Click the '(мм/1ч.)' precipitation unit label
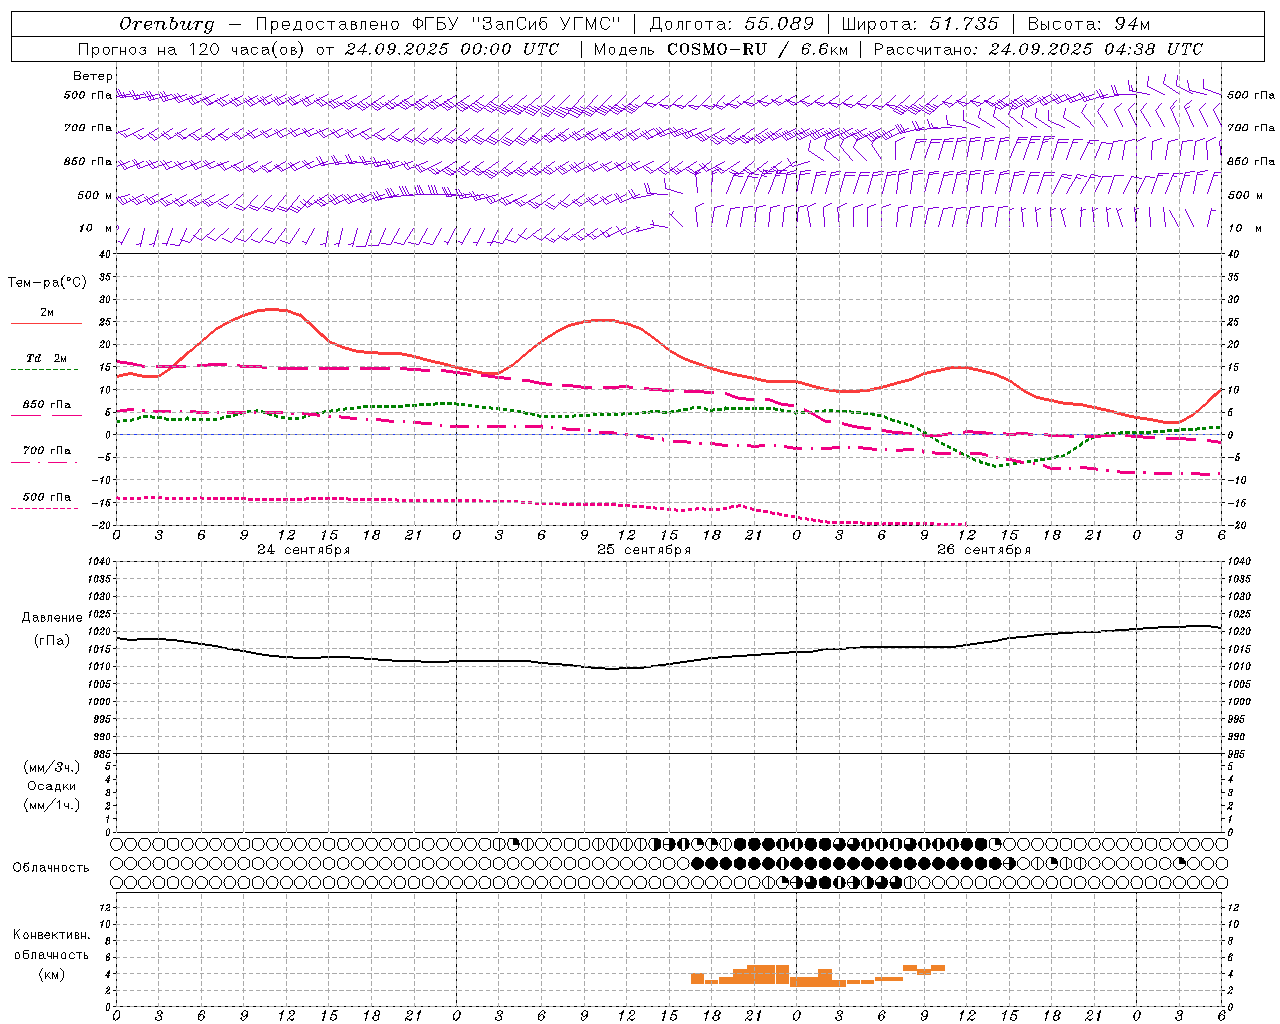The height and width of the screenshot is (1024, 1280). [x=52, y=805]
